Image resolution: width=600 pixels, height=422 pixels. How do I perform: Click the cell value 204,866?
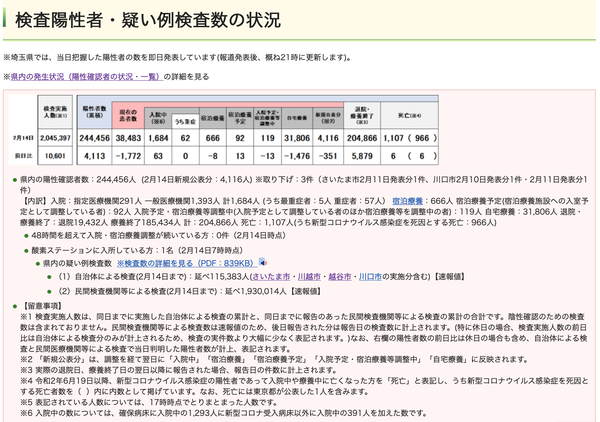[362, 138]
